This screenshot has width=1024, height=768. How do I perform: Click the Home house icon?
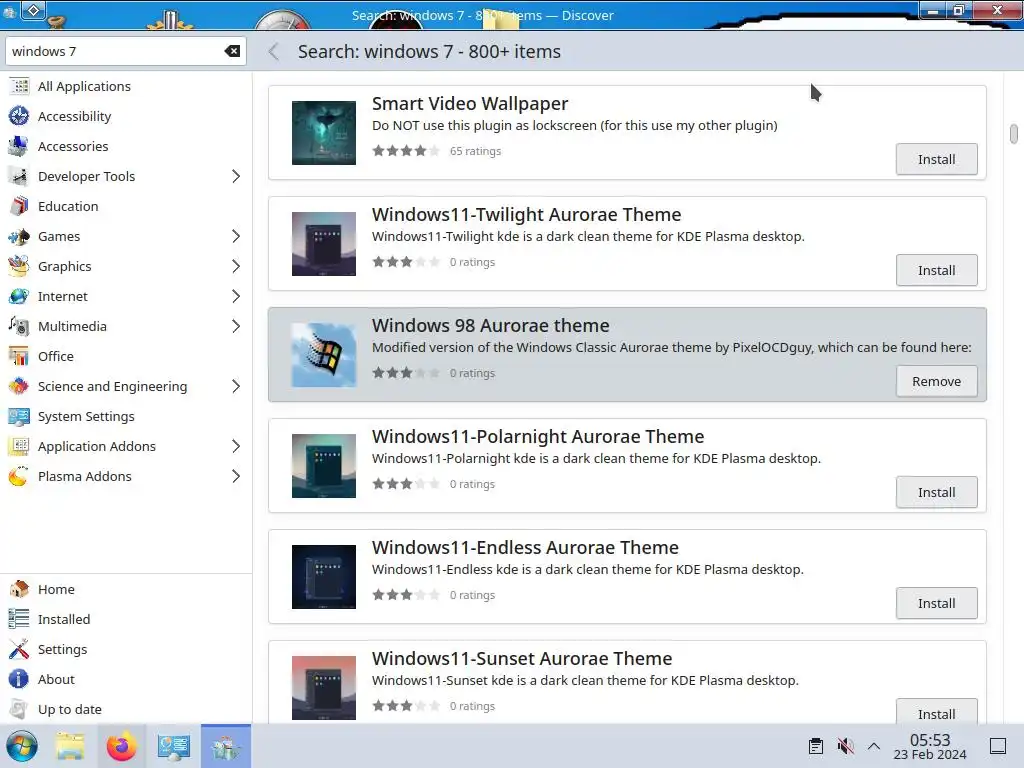19,589
